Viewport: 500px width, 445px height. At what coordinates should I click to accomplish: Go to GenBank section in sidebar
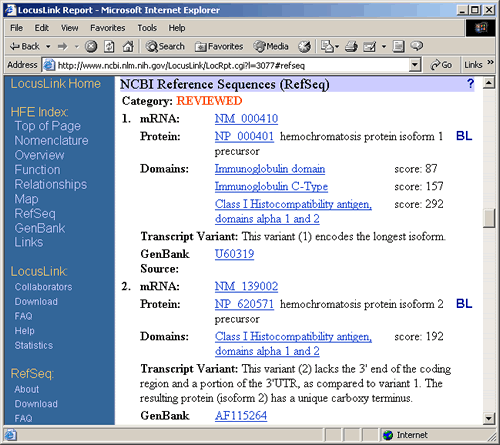click(x=40, y=228)
